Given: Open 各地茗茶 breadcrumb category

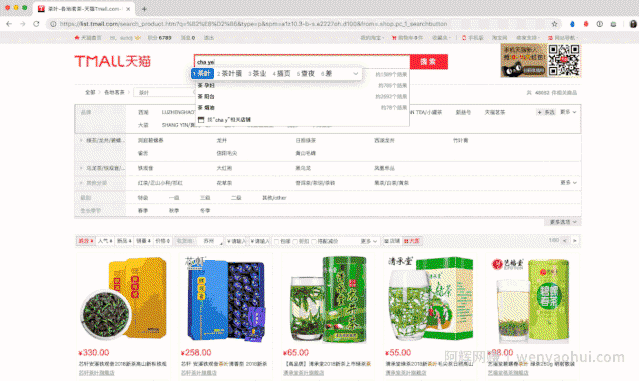Looking at the screenshot, I should (114, 92).
